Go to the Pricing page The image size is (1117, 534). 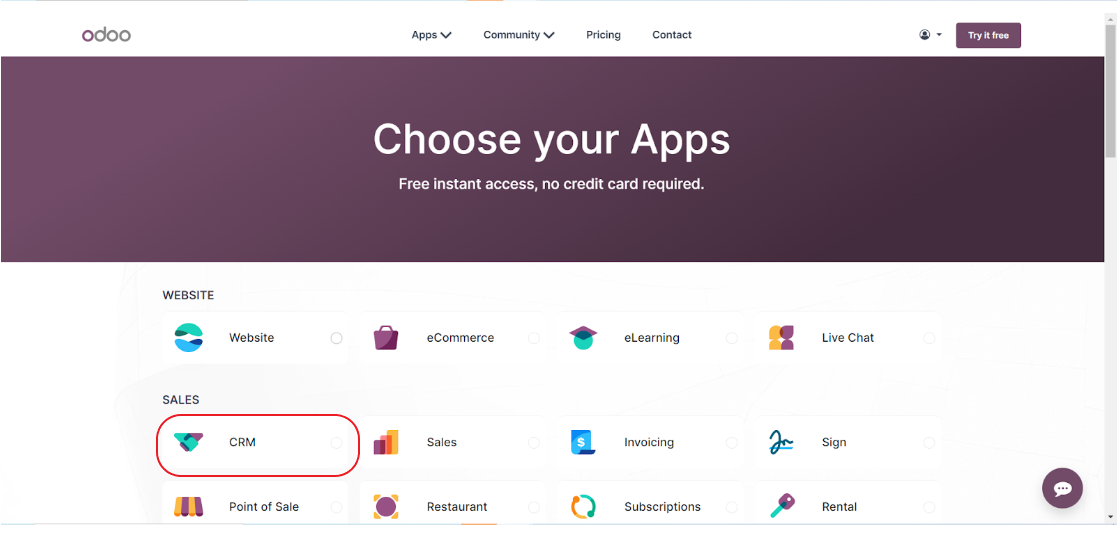tap(603, 35)
